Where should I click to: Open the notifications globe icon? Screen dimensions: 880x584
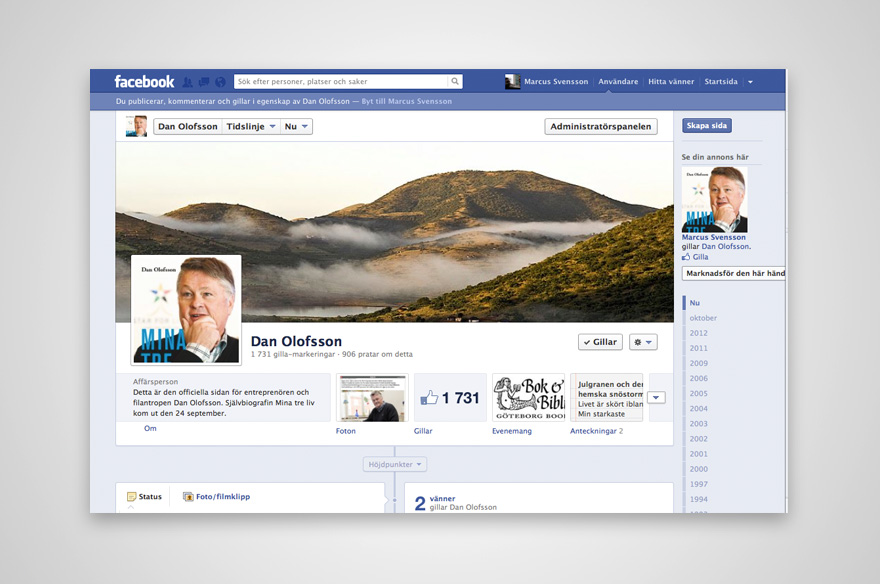coord(220,82)
